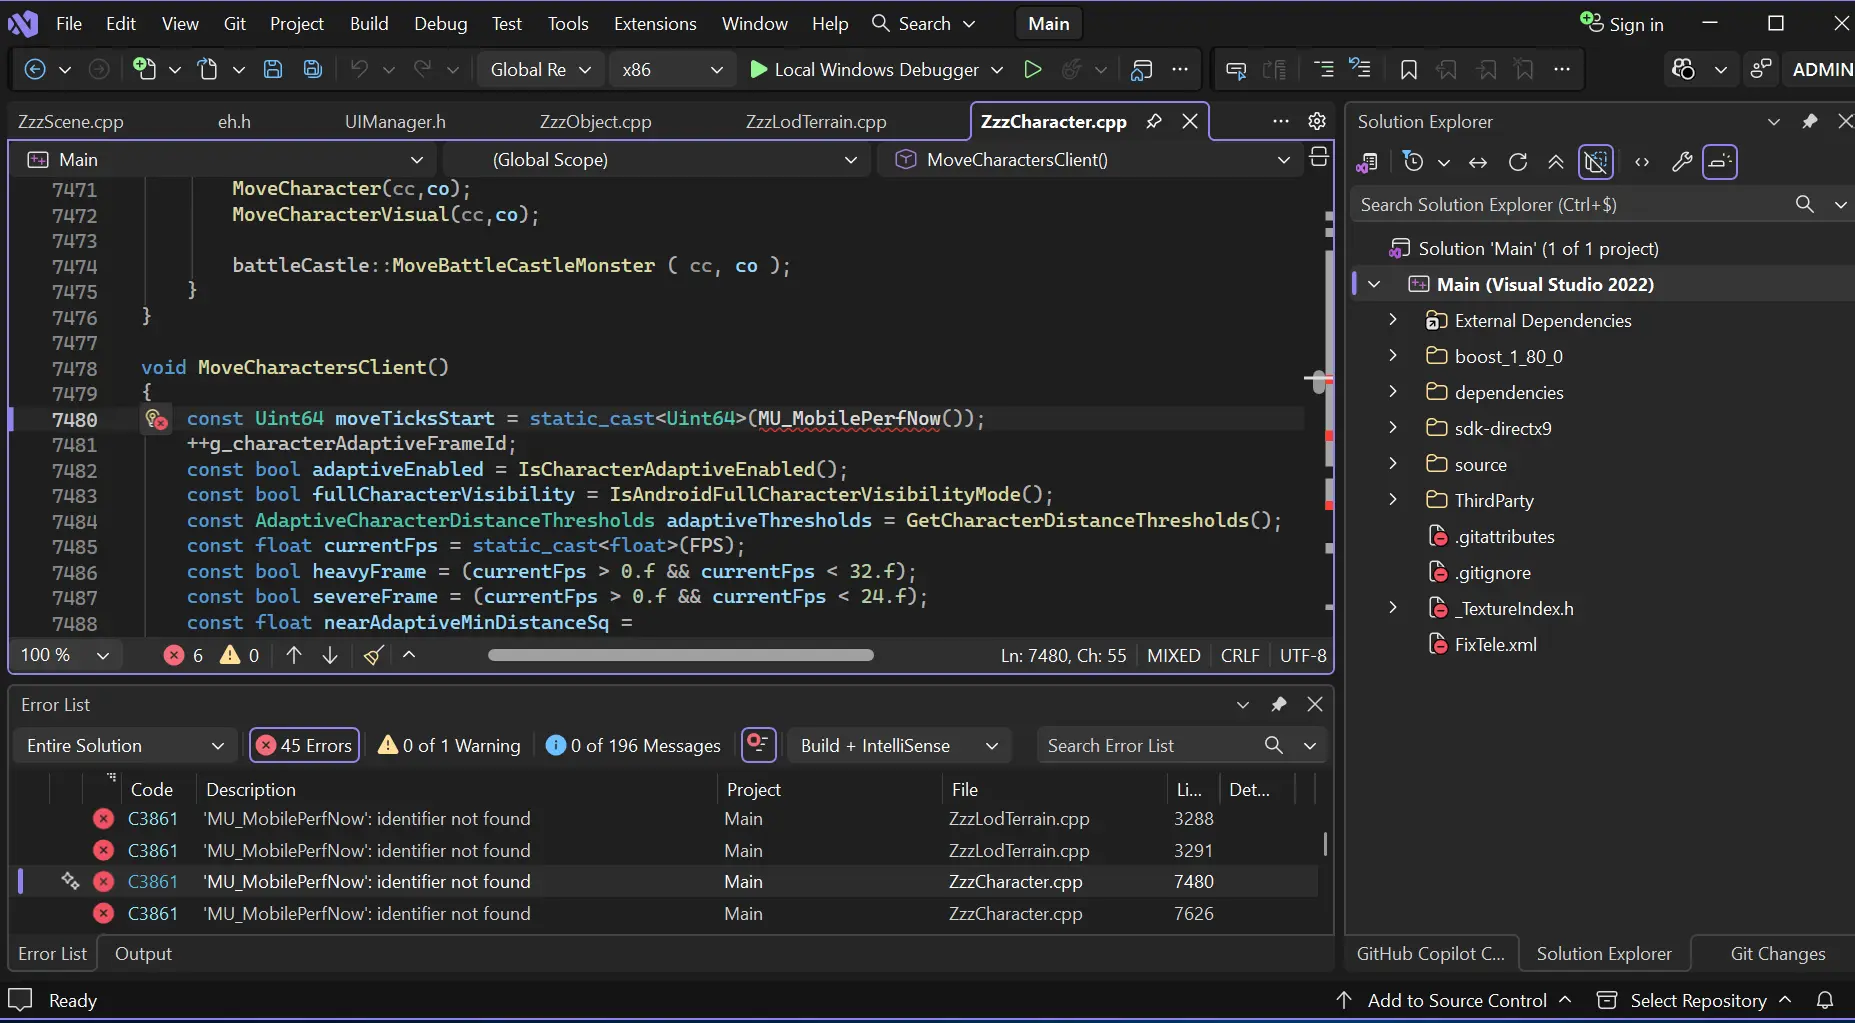Click the Save file icon

273,69
